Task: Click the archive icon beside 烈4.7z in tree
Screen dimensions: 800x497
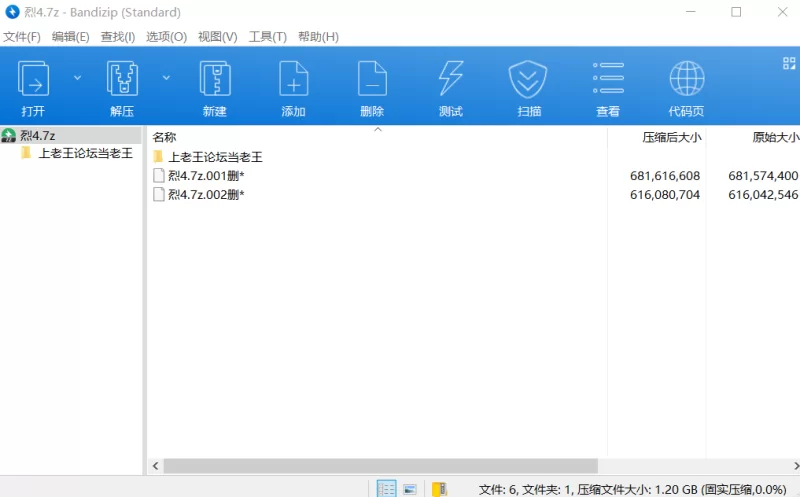Action: pyautogui.click(x=9, y=135)
